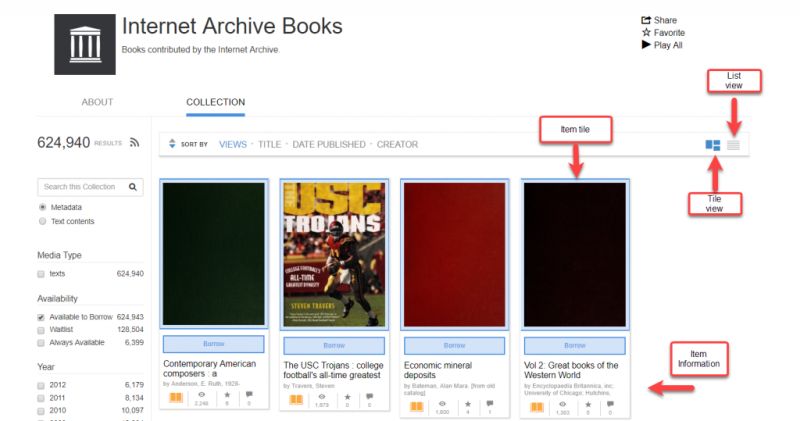Screen dimensions: 800x421
Task: Click reviews comment icon under Vol 2: Great books
Action: 610,404
